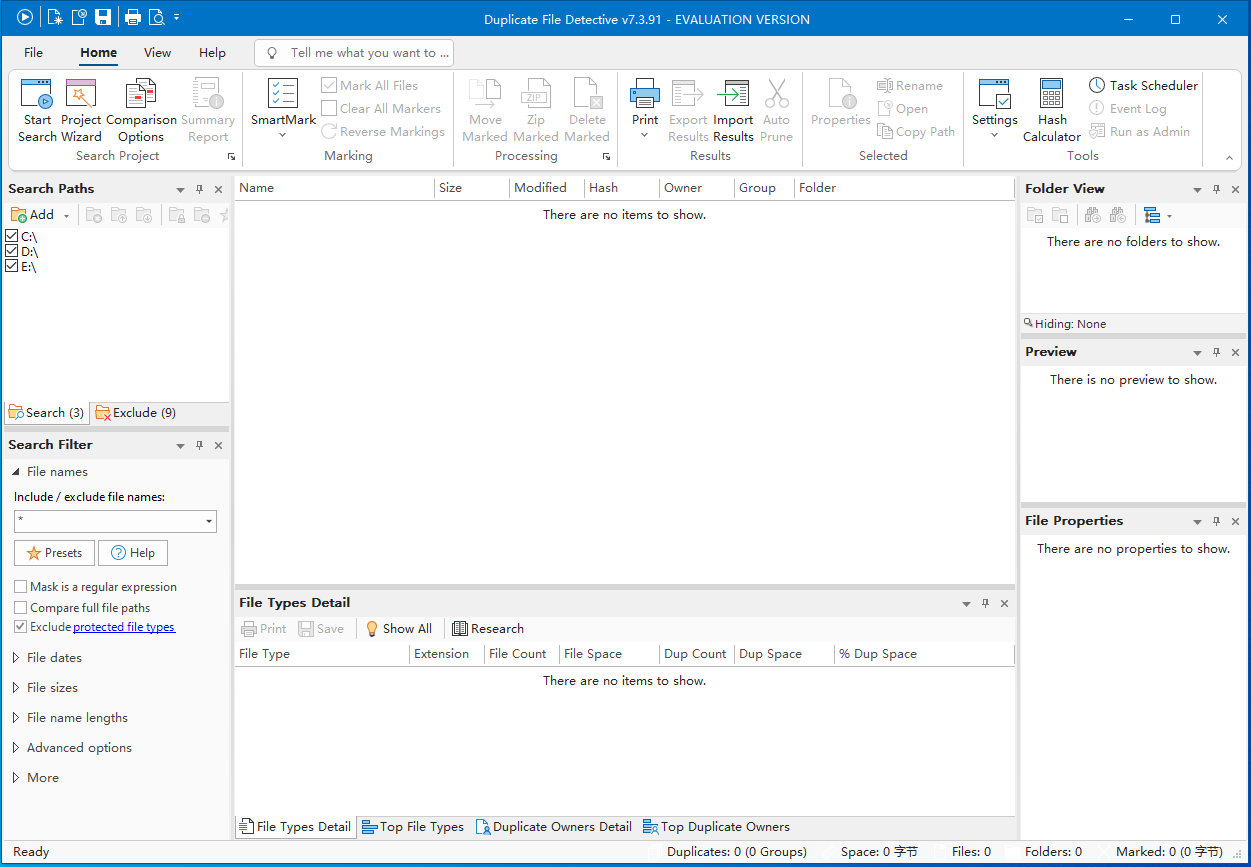The image size is (1251, 867).
Task: Open the Add button dropdown arrow
Action: tap(67, 216)
